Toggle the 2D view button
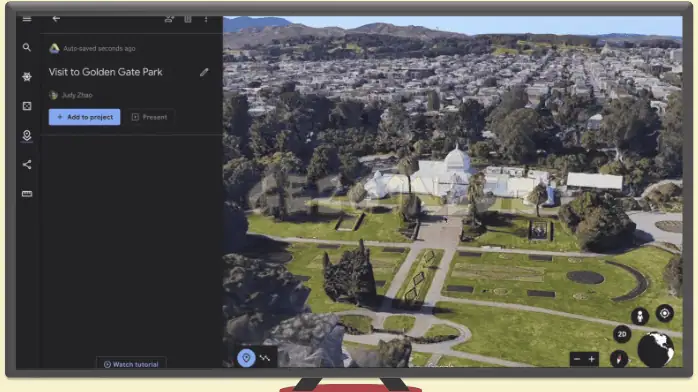Viewport: 698px width, 392px height. [x=622, y=334]
